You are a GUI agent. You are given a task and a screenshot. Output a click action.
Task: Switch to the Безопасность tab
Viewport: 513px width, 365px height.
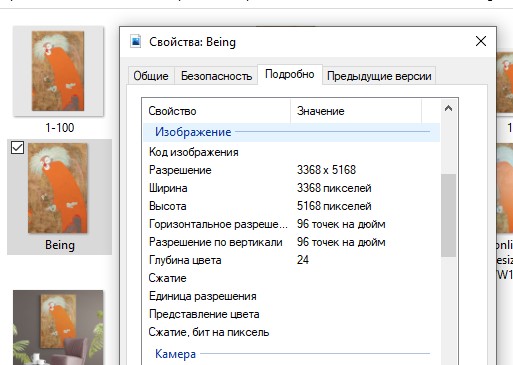tap(216, 76)
